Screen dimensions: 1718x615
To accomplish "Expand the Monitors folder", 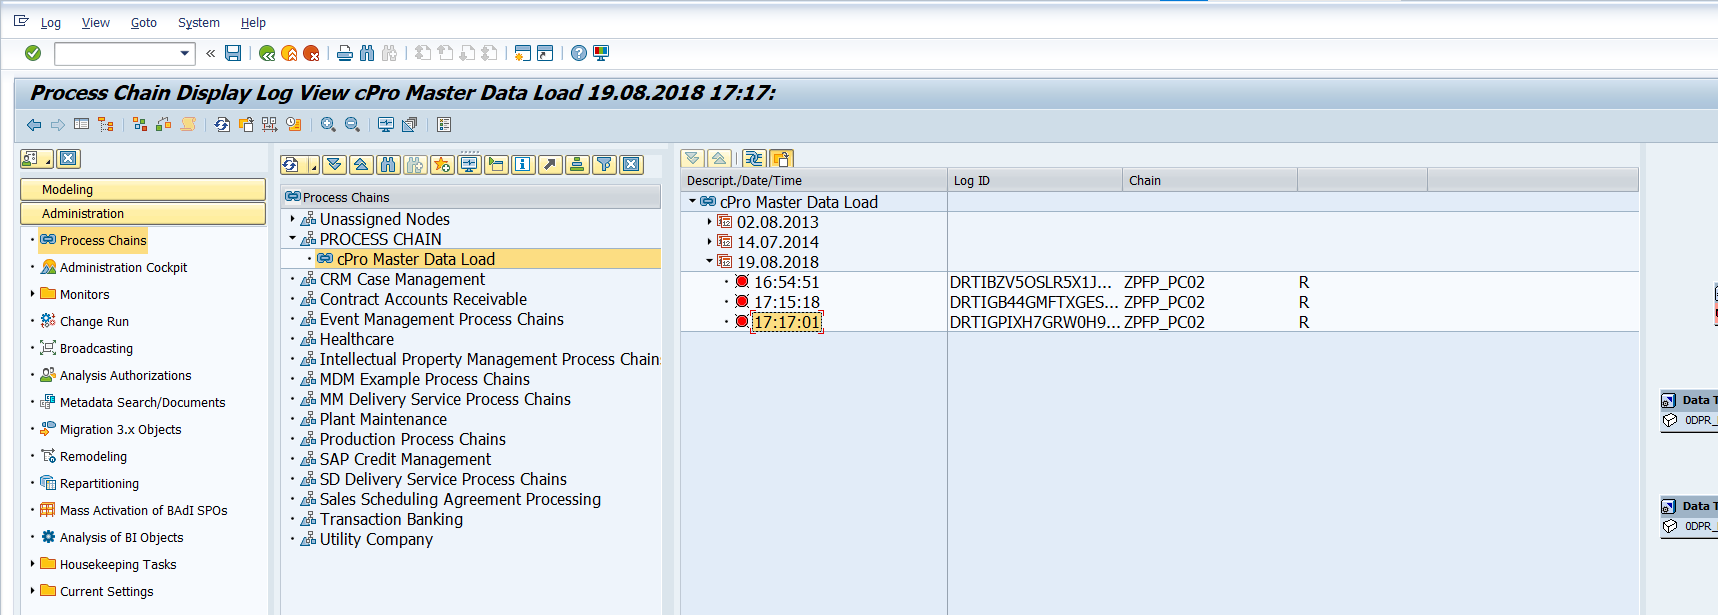I will coord(32,294).
